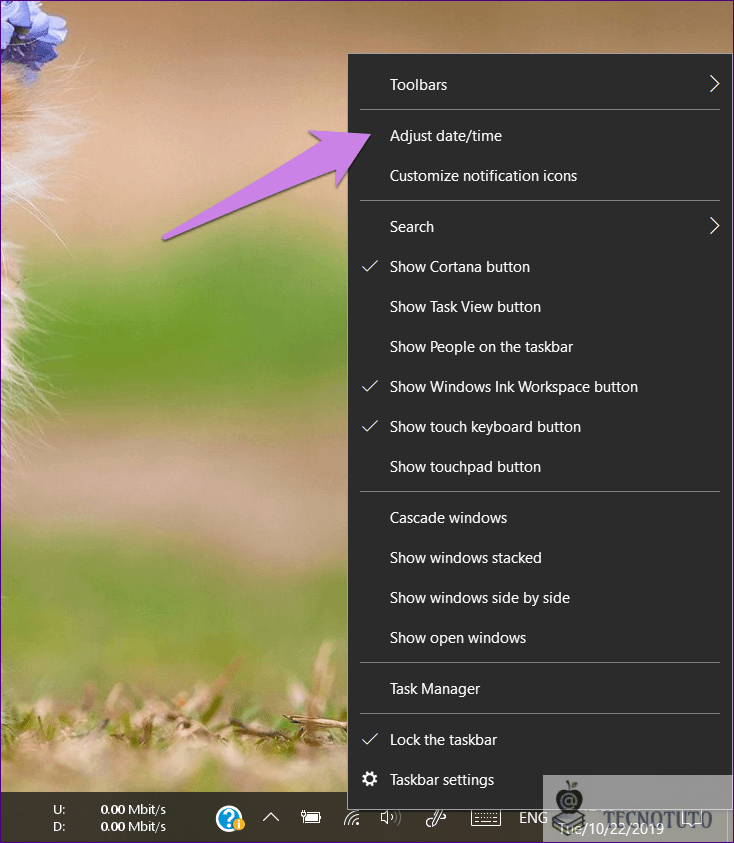Open the Get Help app icon in taskbar
Screen dimensions: 734x843
pyautogui.click(x=230, y=818)
